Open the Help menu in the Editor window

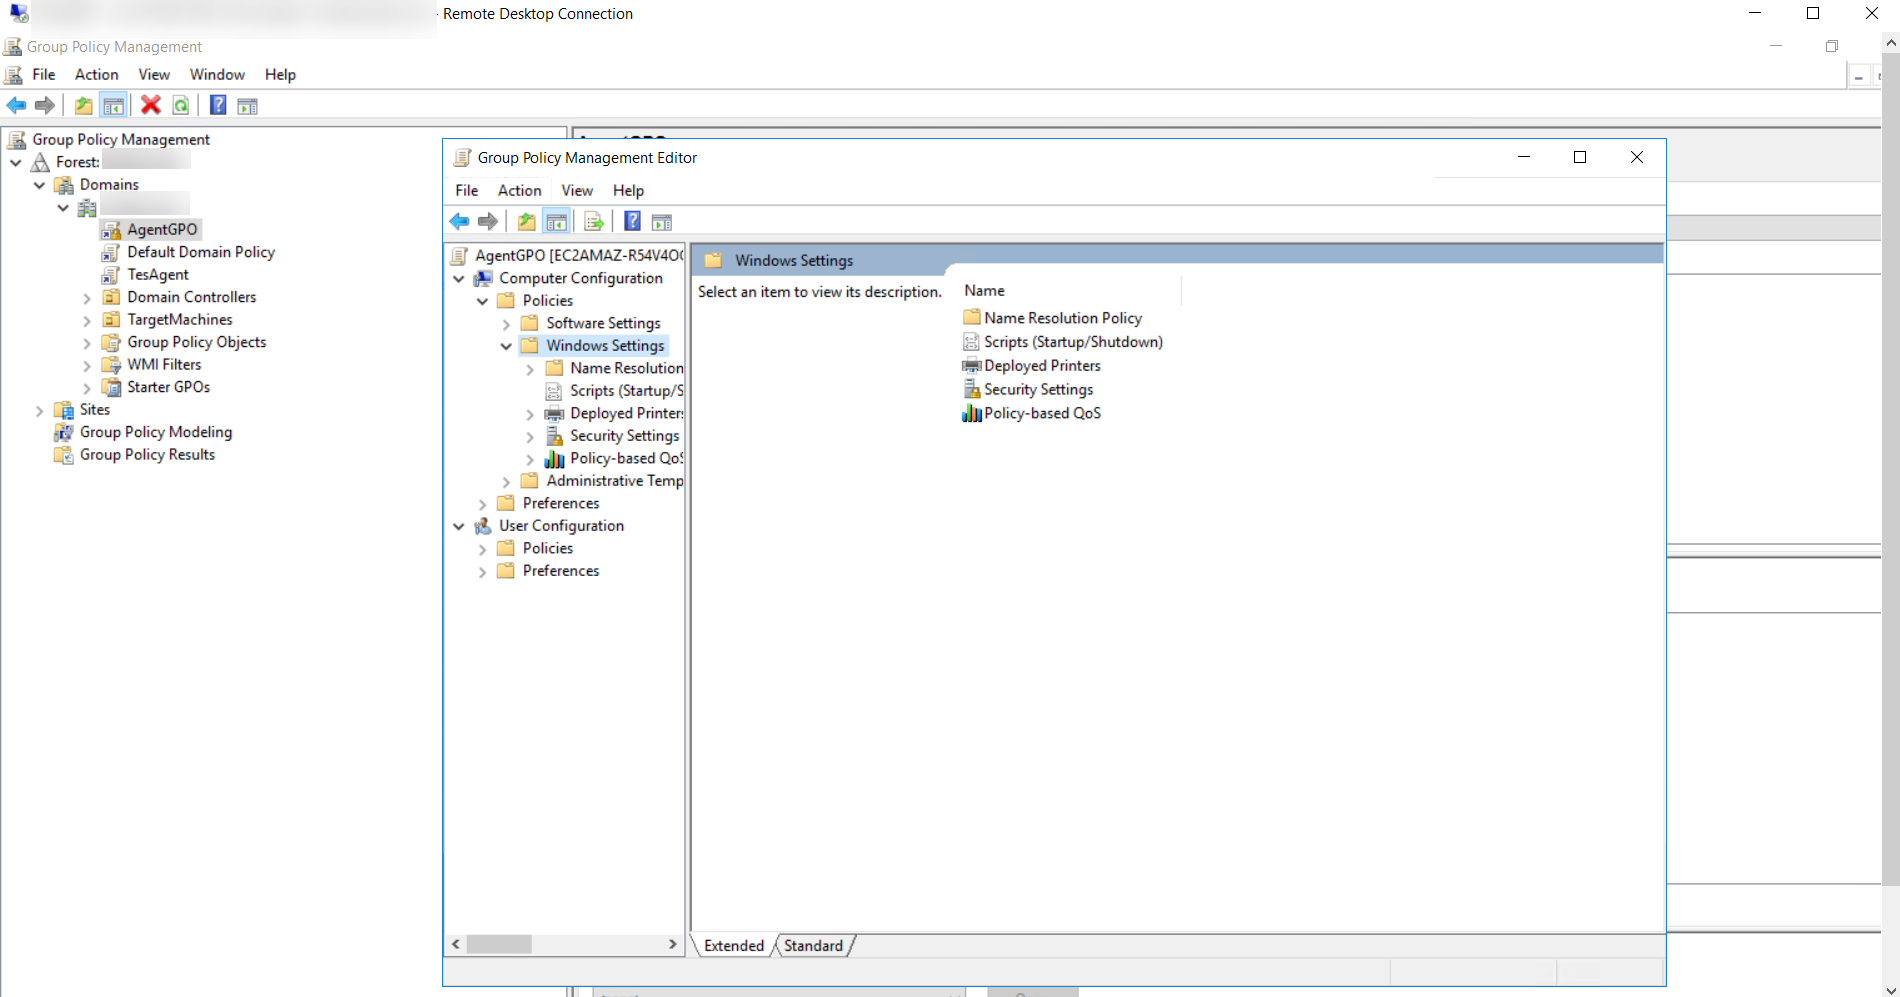pos(629,190)
